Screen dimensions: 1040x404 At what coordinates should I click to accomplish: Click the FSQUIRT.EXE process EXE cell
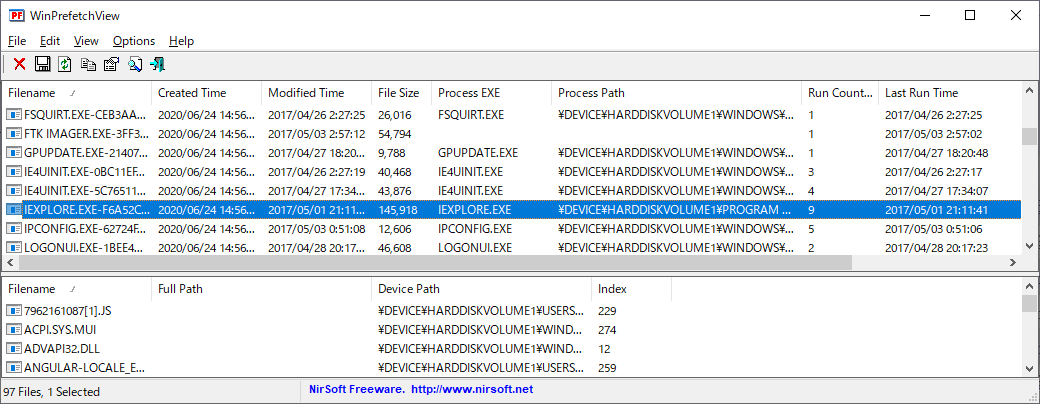point(471,115)
